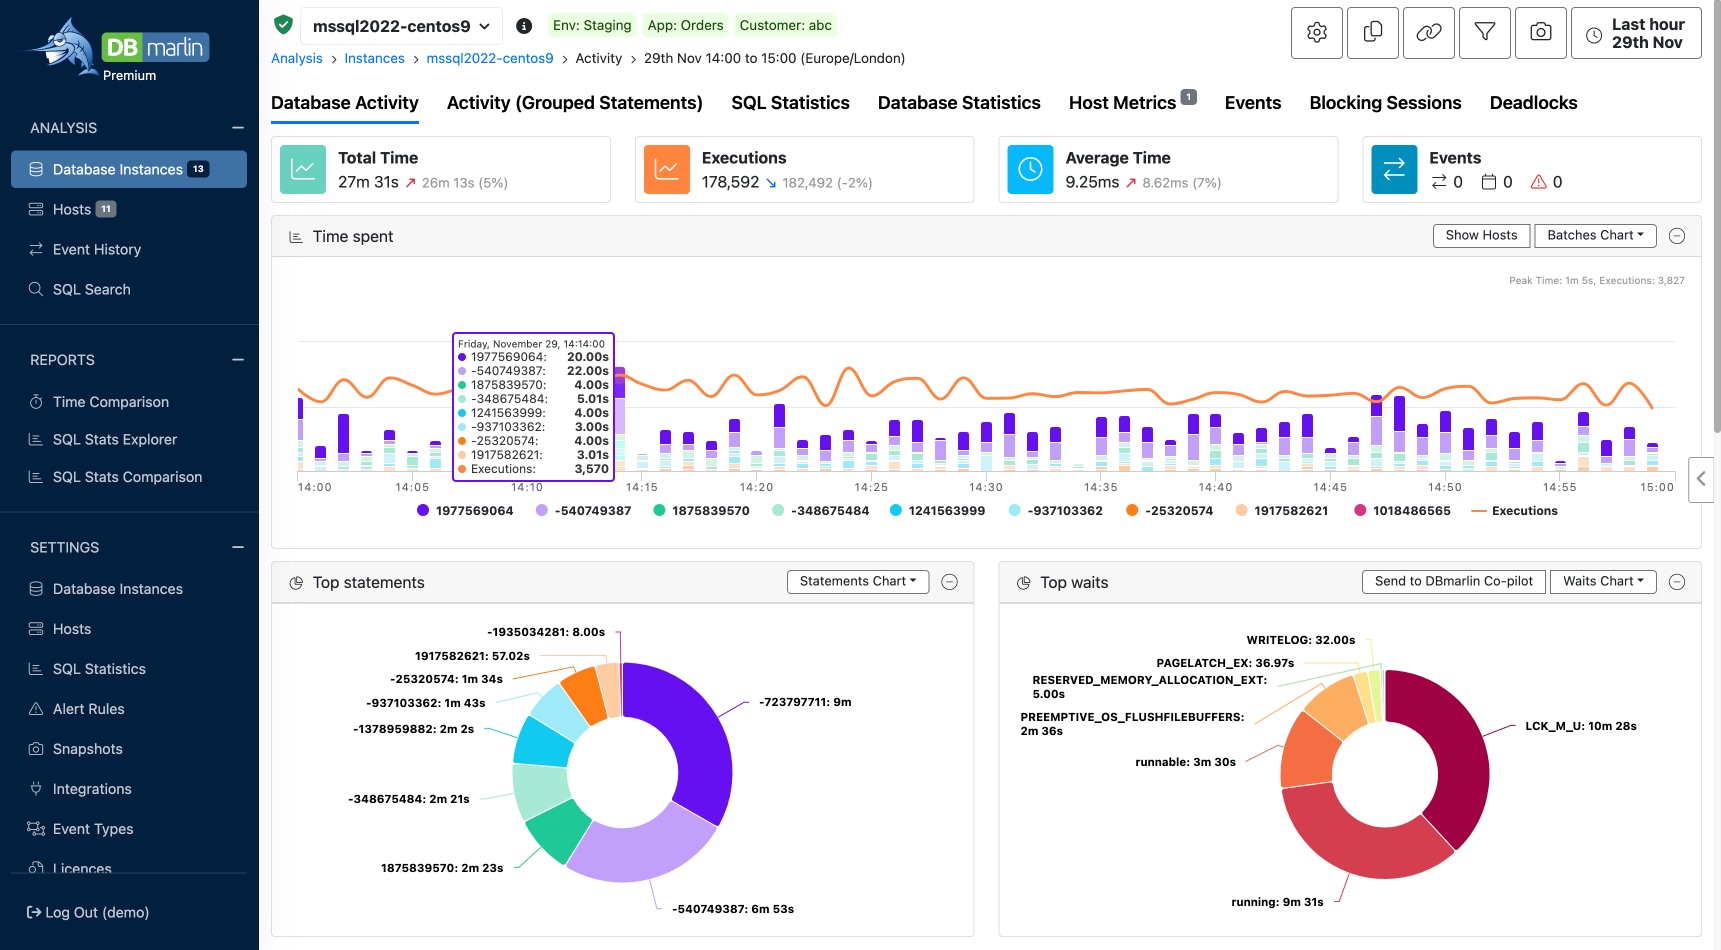The width and height of the screenshot is (1721, 950).
Task: Switch to the SQL Statistics tab
Action: tap(790, 103)
